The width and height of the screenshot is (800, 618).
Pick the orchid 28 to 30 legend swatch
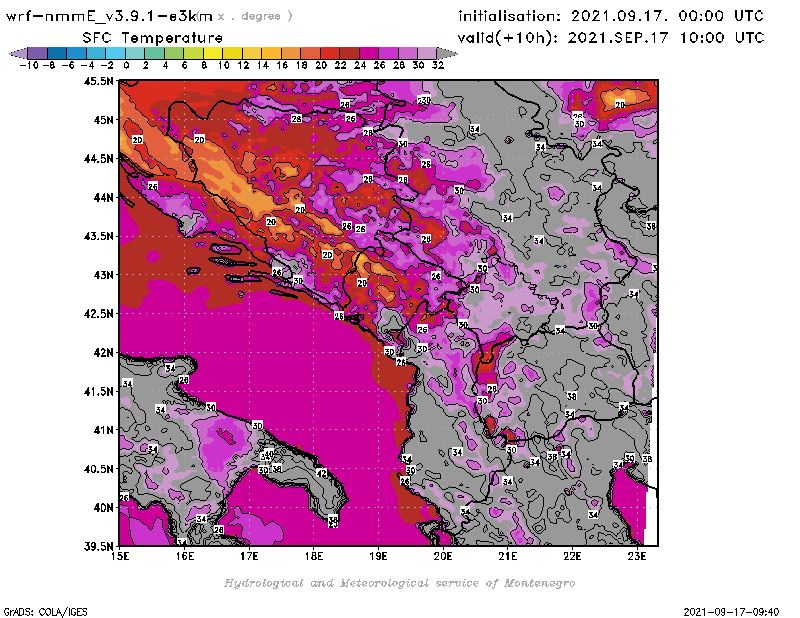pyautogui.click(x=408, y=54)
